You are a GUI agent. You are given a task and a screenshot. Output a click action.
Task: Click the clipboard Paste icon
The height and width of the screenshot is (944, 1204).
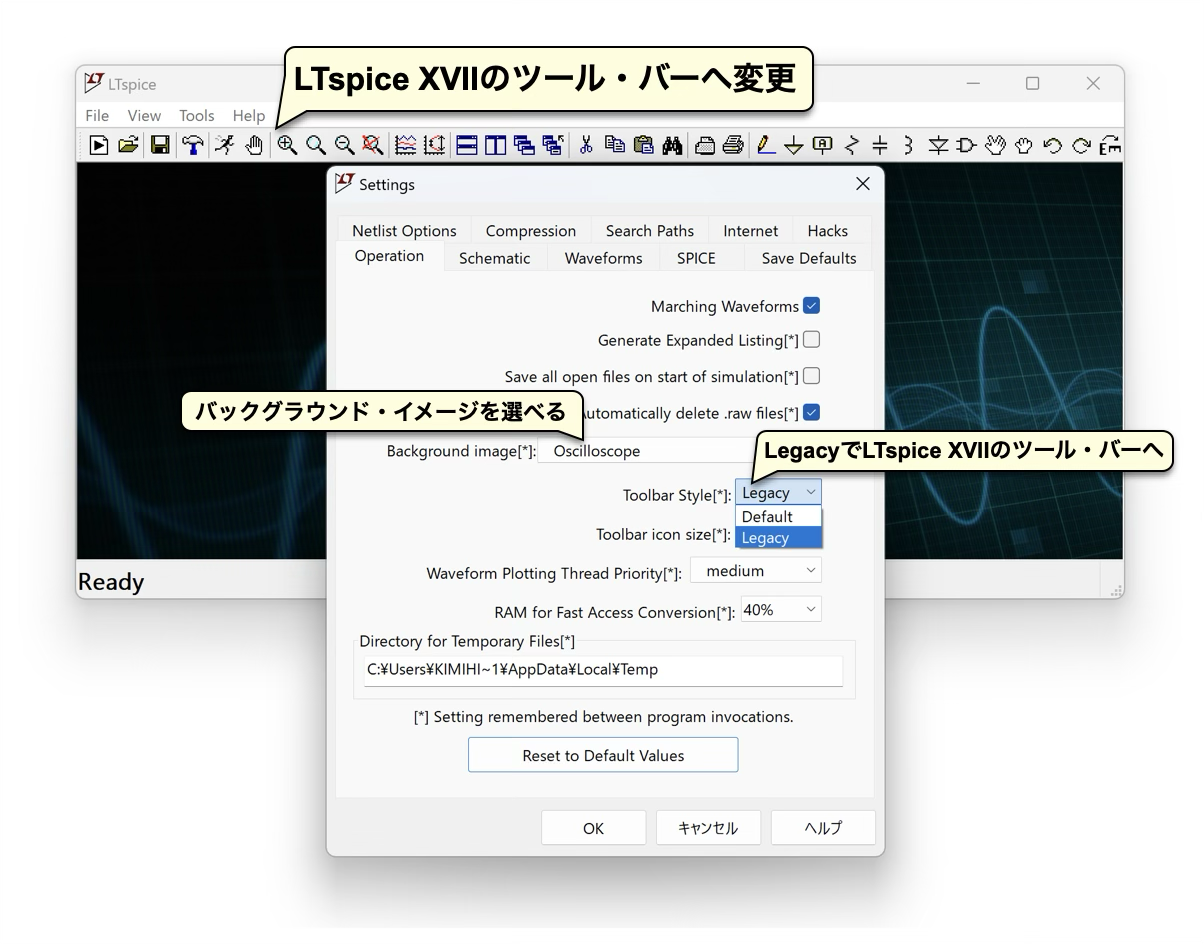pyautogui.click(x=644, y=145)
